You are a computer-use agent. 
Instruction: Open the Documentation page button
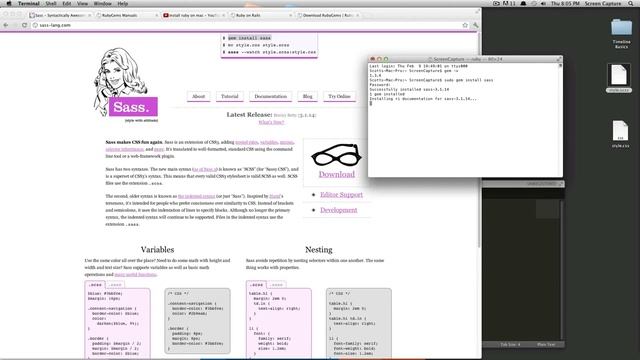click(x=271, y=96)
